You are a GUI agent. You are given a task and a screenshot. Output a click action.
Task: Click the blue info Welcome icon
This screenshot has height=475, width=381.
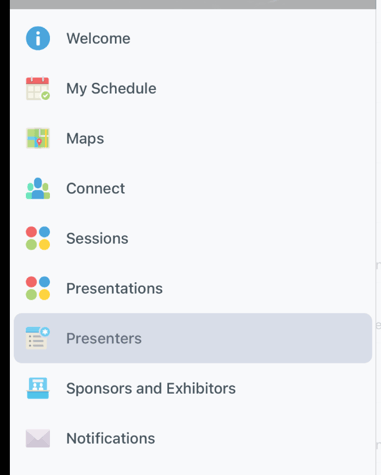click(38, 38)
